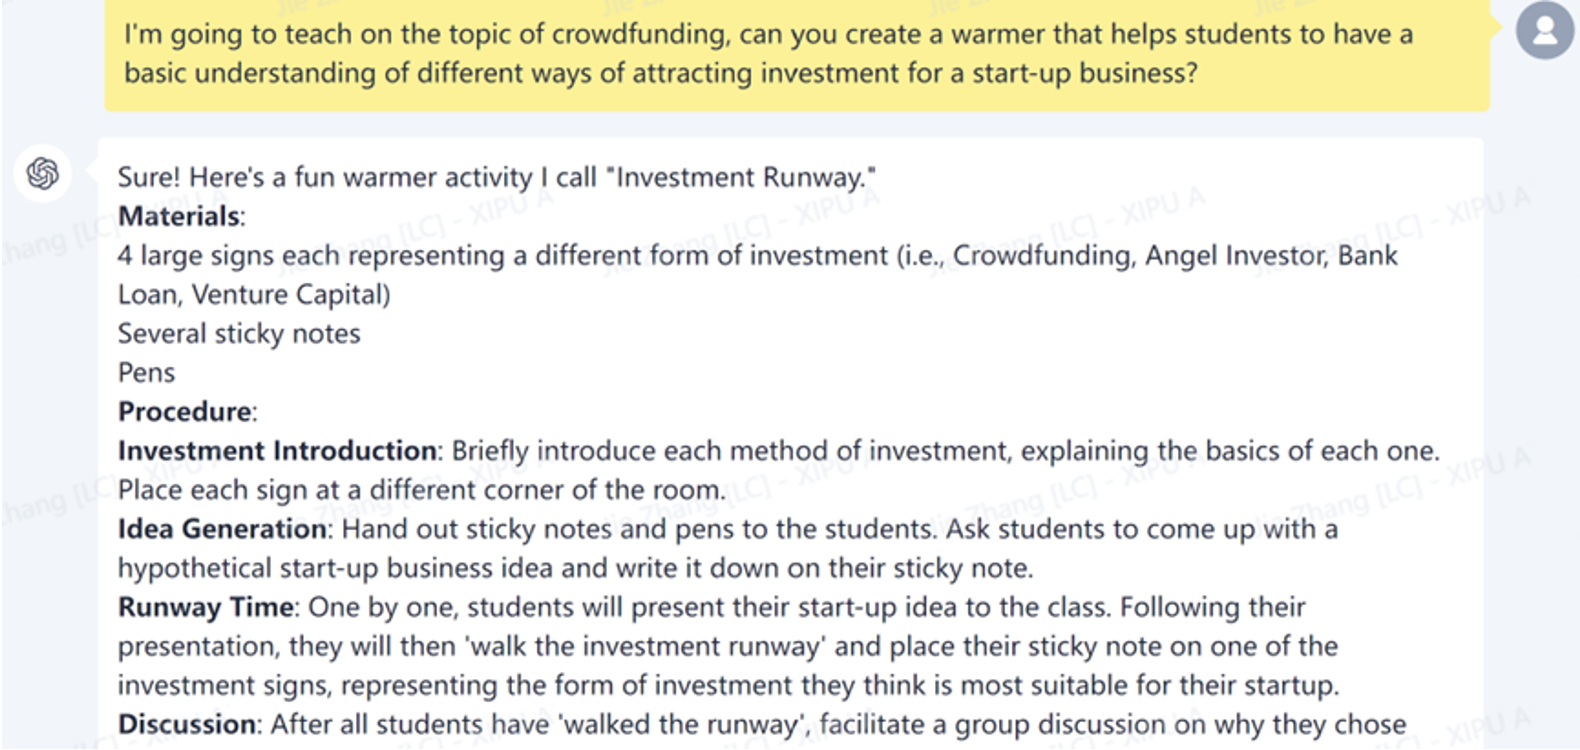Click the sentence "Place each sign at a different corner"
1580x750 pixels.
421,489
